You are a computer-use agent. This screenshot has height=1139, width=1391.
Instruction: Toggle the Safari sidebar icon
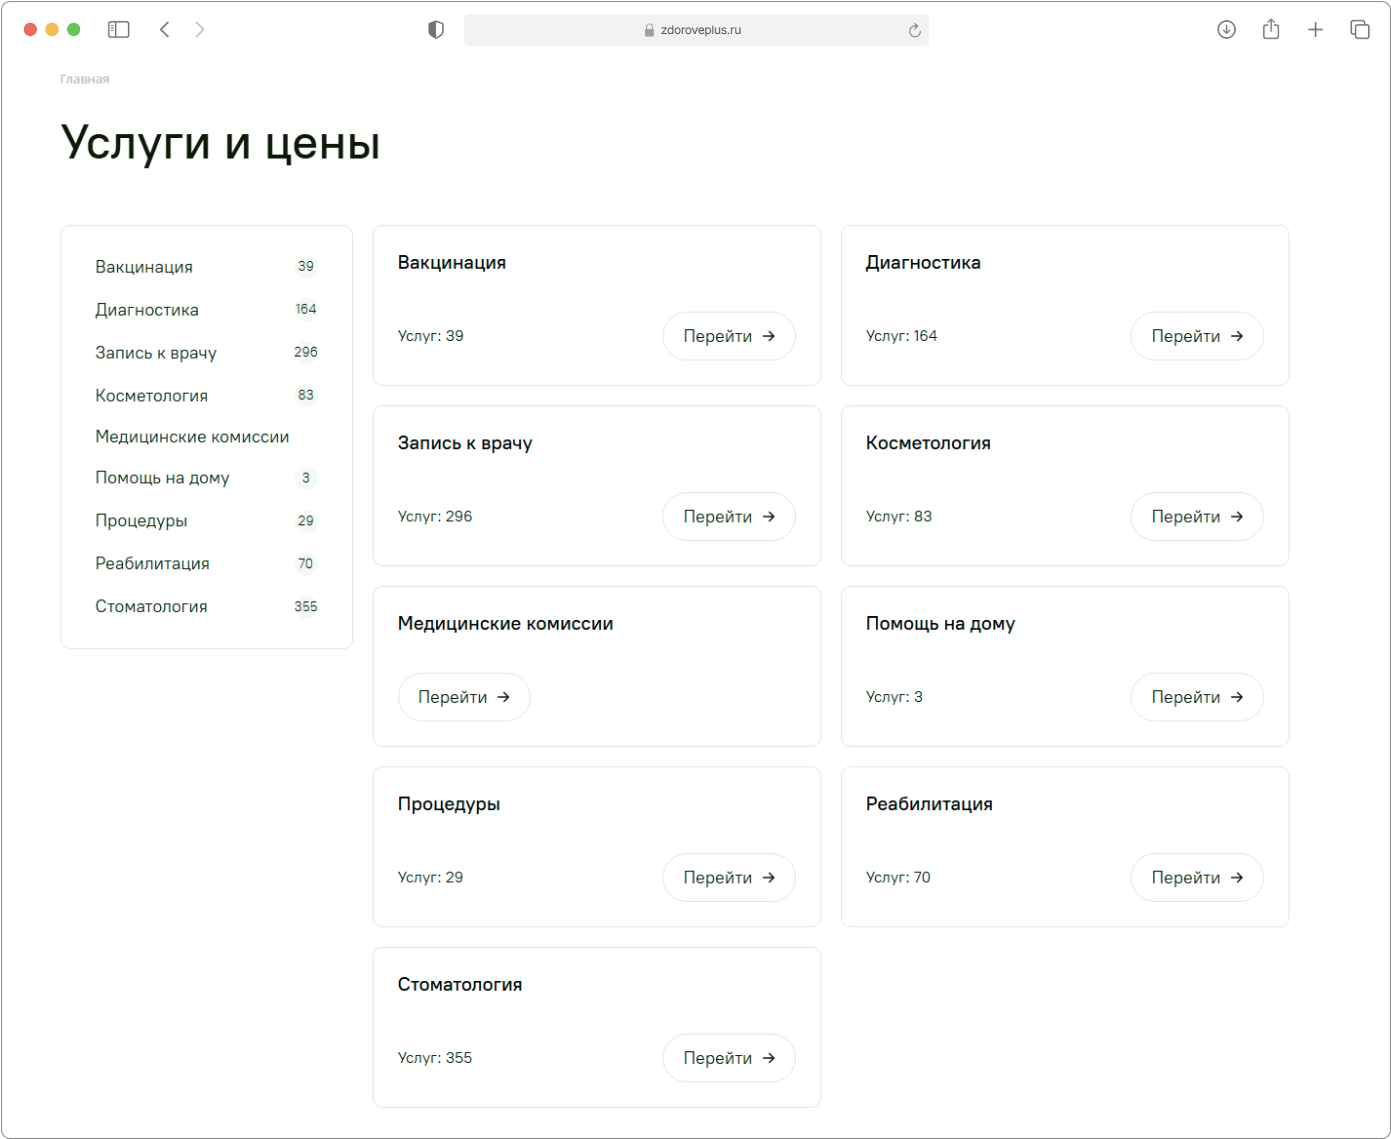tap(119, 30)
